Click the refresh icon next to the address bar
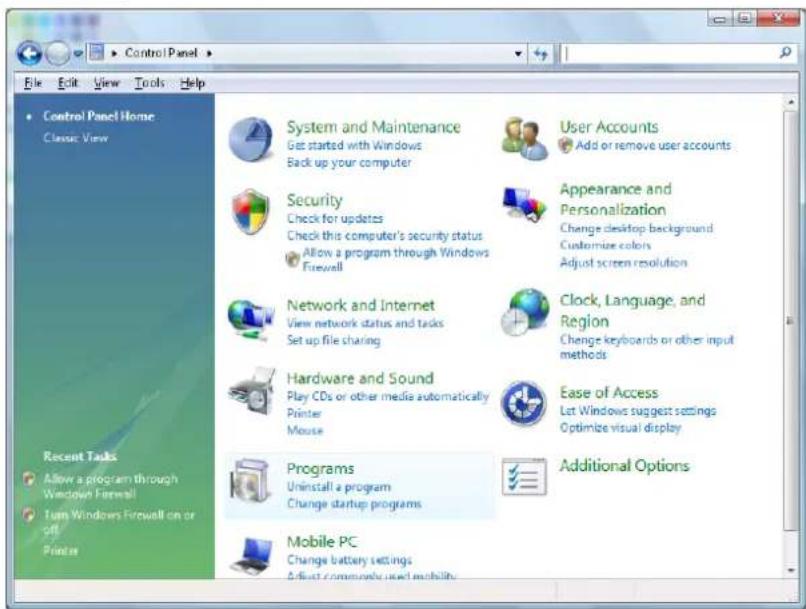Viewport: 806px width, 609px height. [x=541, y=53]
